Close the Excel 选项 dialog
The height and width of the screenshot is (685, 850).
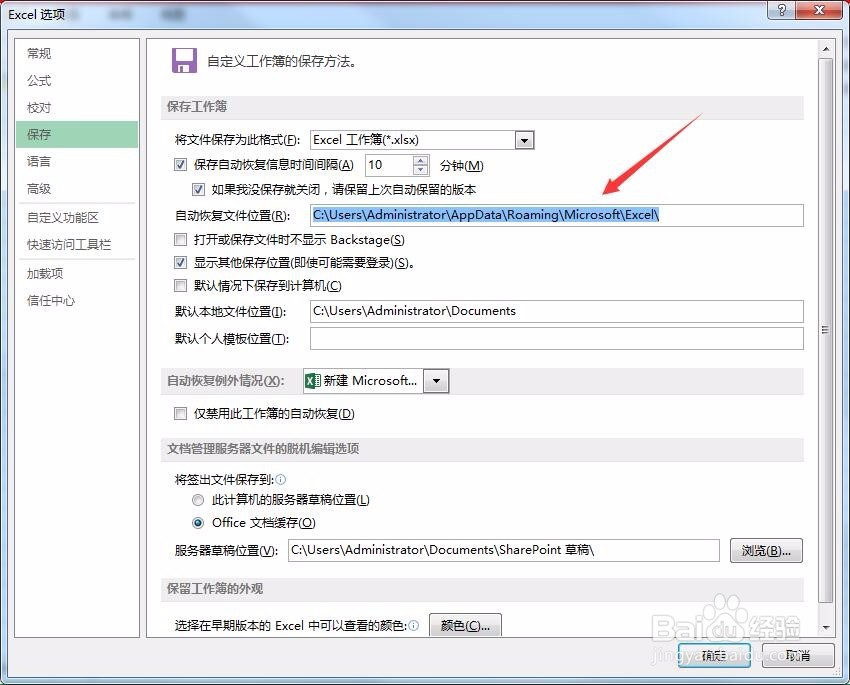click(819, 10)
